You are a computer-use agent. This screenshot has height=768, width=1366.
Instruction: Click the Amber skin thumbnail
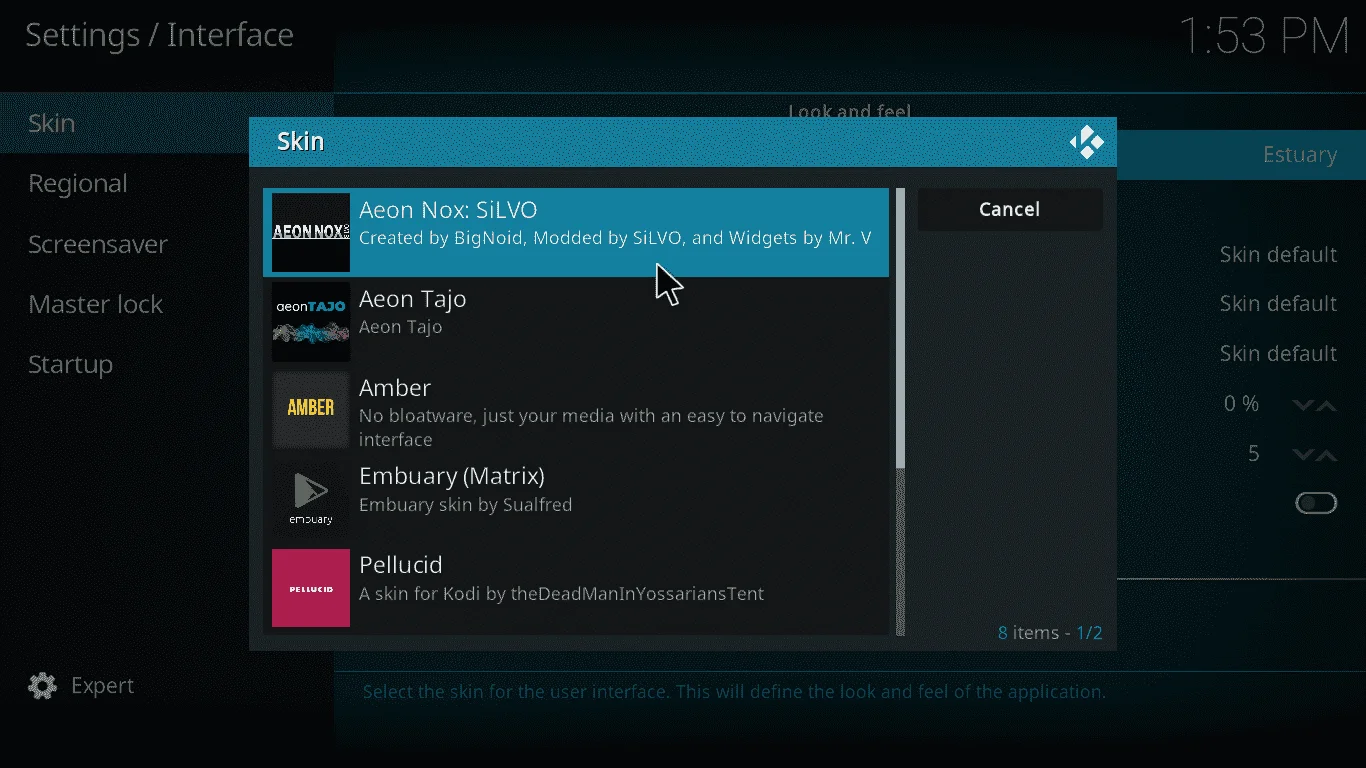tap(311, 410)
